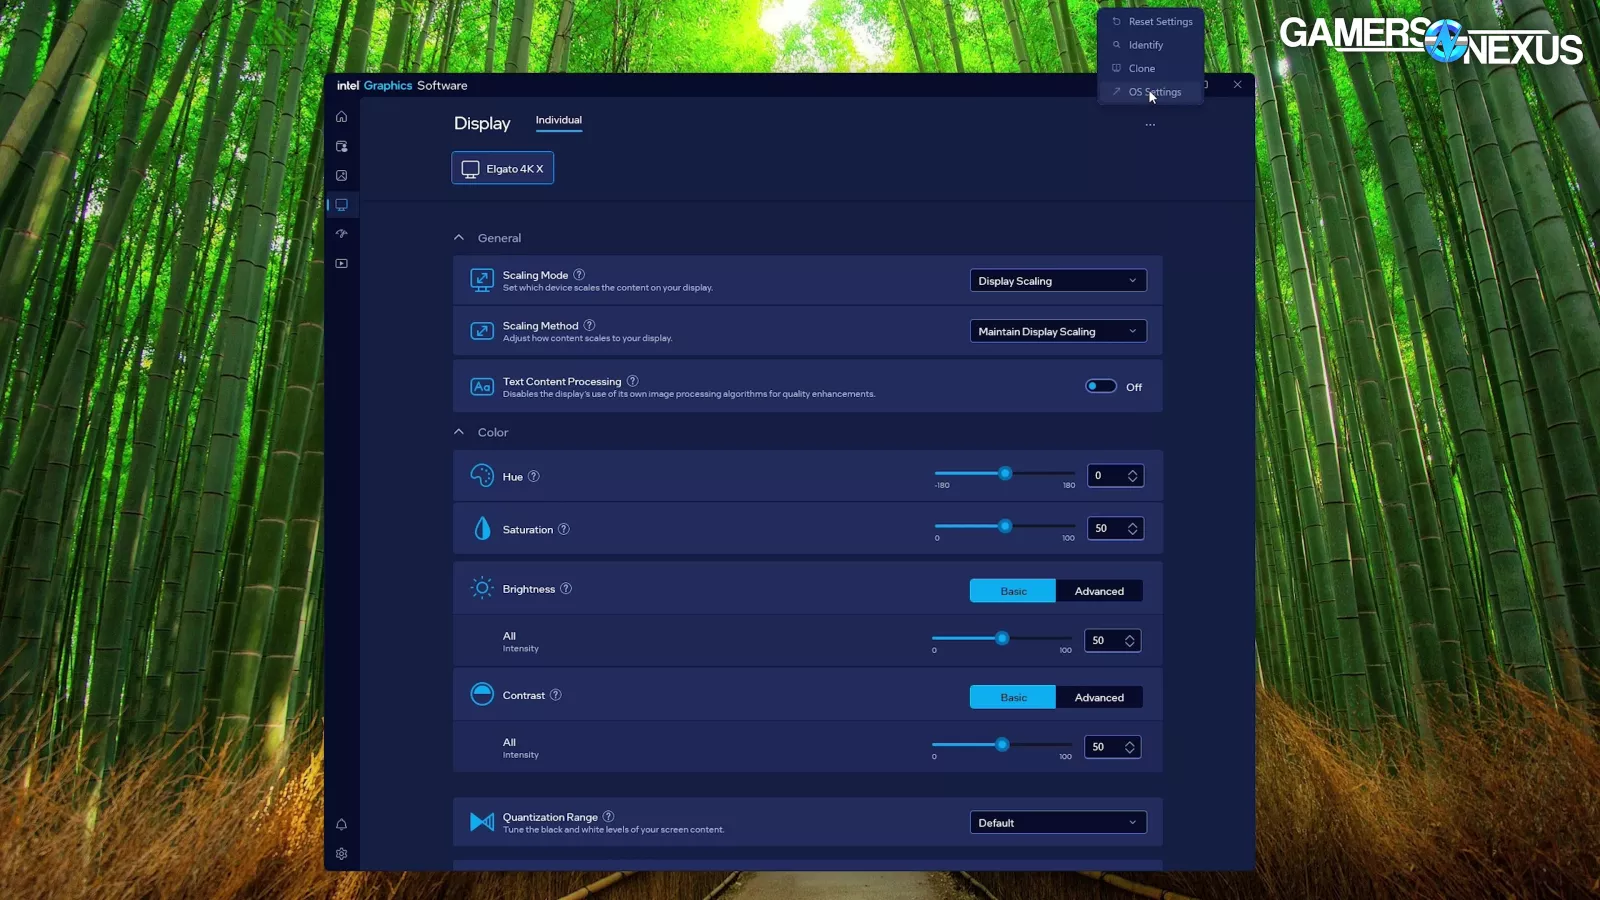Open the profiles icon in sidebar
This screenshot has width=1600, height=900.
coord(341,146)
